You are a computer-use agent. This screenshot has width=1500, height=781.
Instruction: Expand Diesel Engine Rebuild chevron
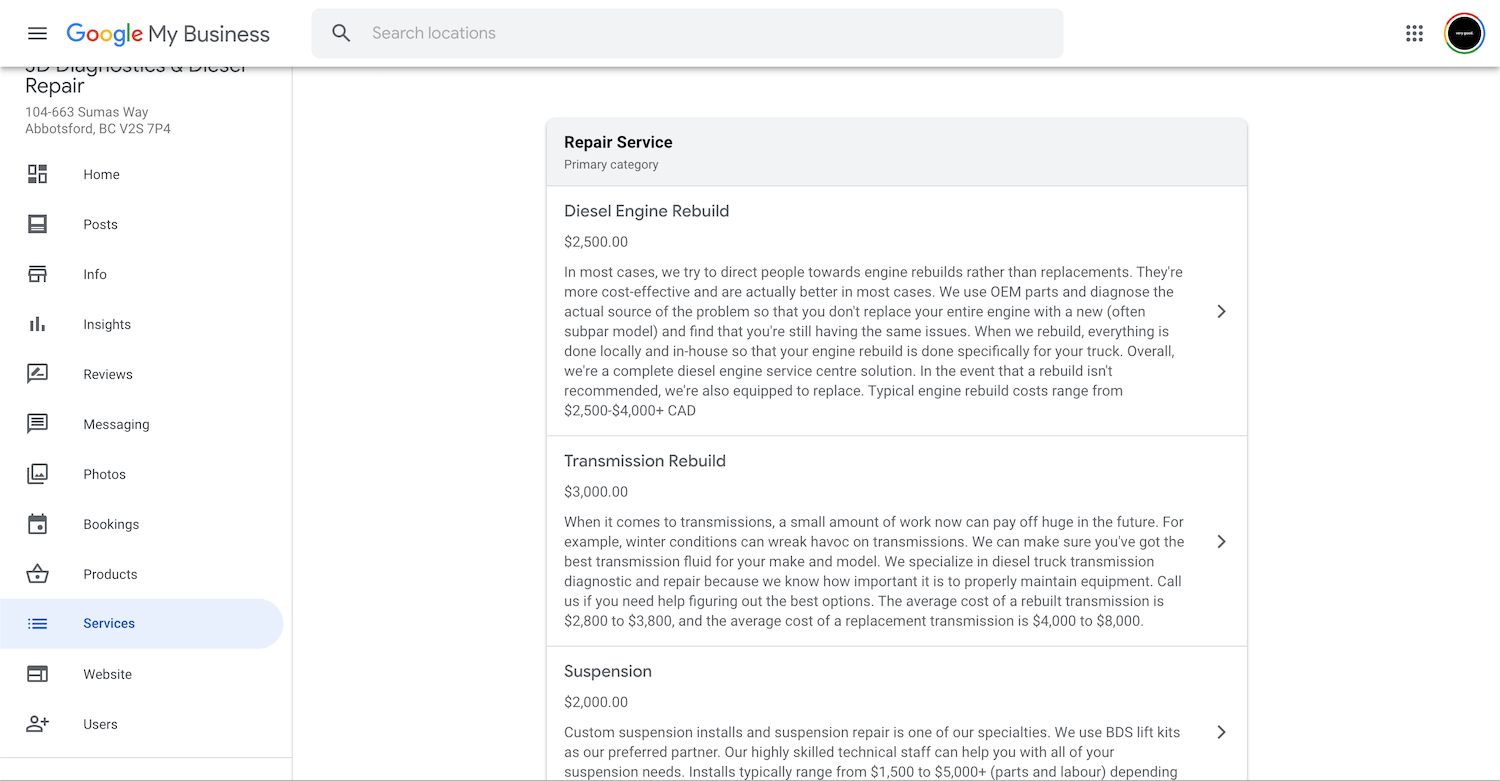pos(1221,311)
